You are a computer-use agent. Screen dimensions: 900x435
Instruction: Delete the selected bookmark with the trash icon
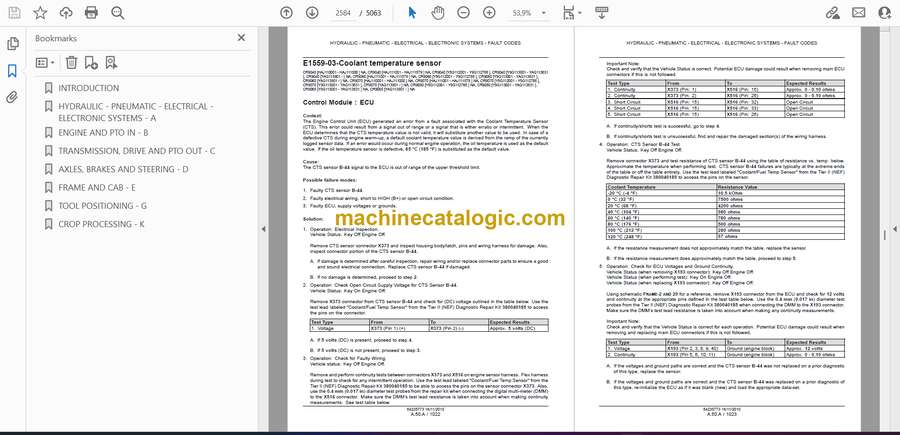coord(71,63)
